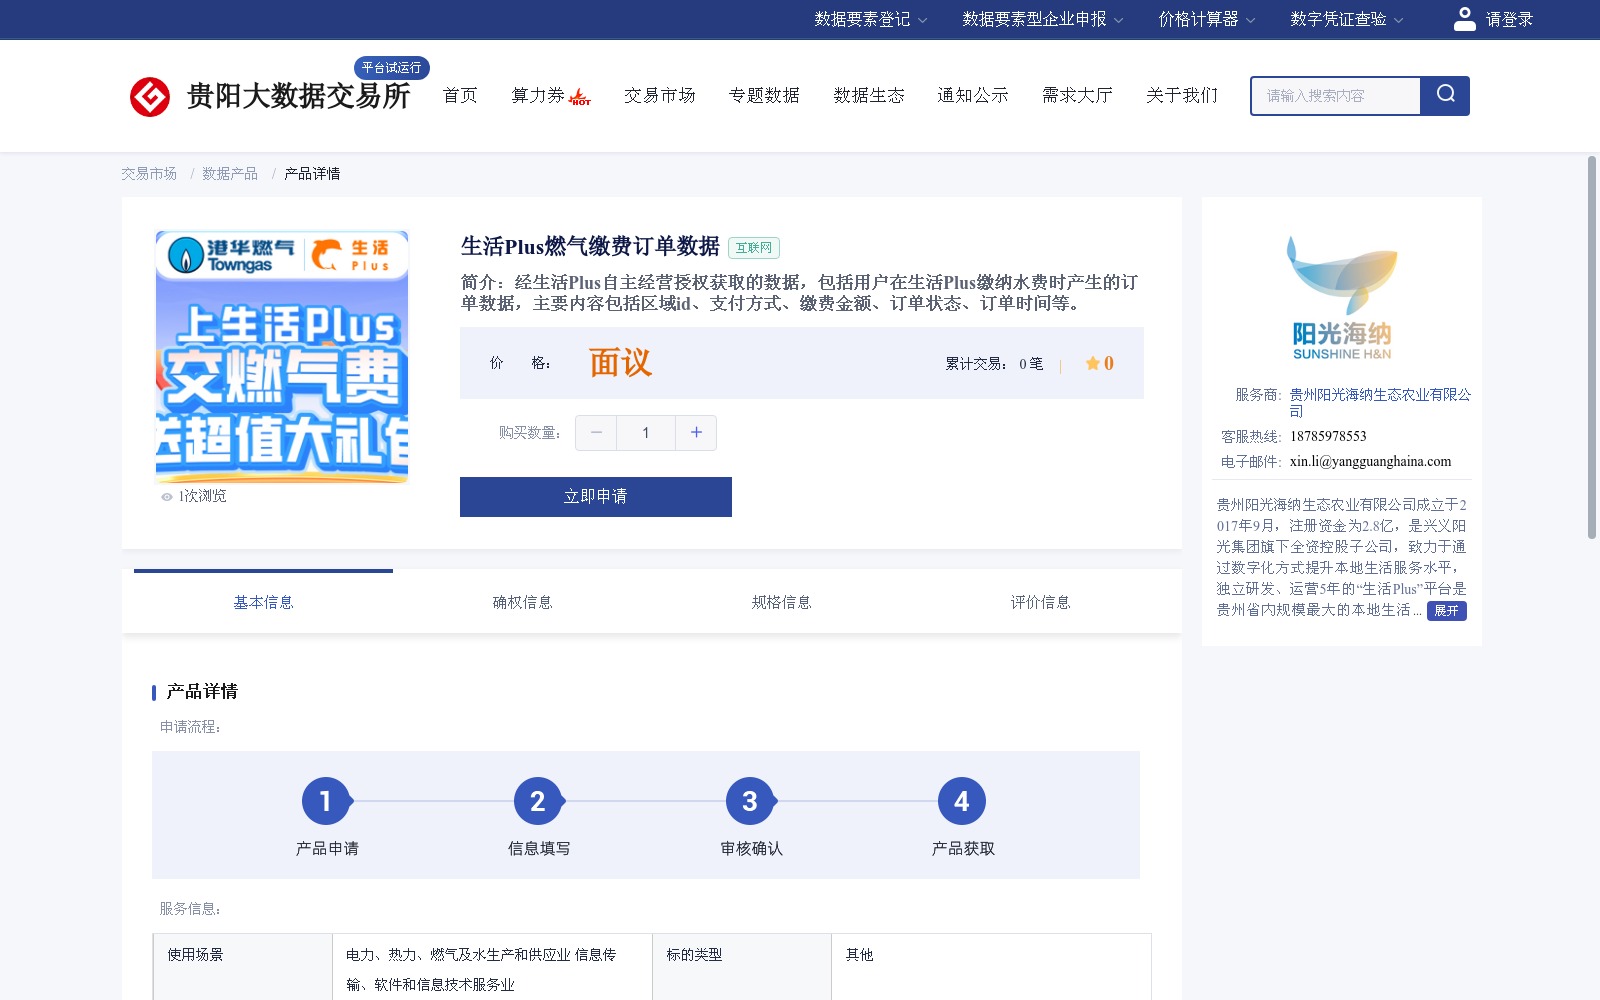Screen dimensions: 1600x1000
Task: Click the Sunshine H&N whale logo
Action: pos(1341,297)
